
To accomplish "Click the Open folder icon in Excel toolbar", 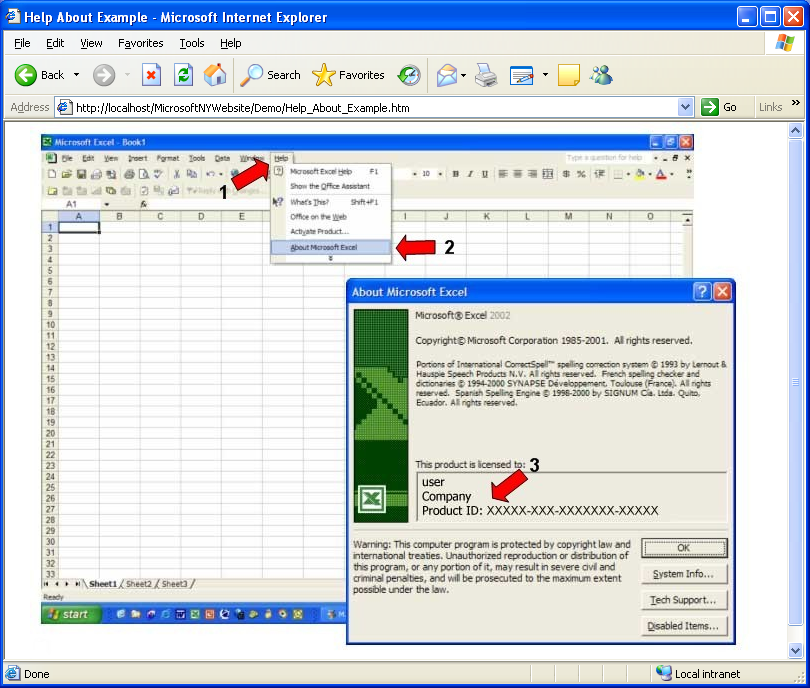I will tap(66, 174).
